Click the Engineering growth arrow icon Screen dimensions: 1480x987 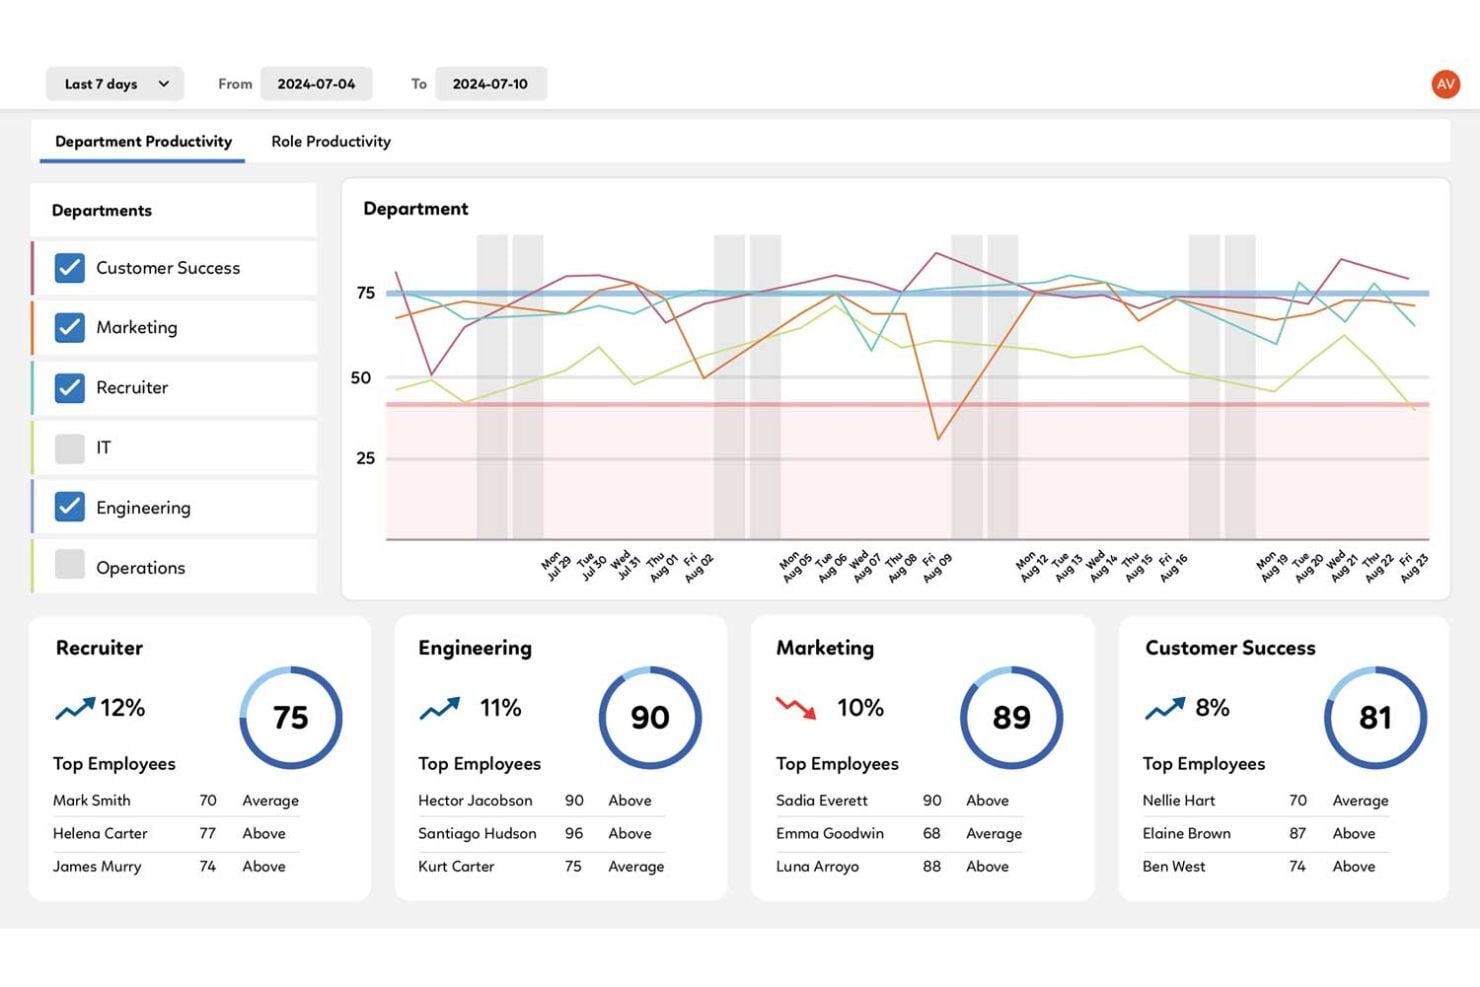point(440,707)
